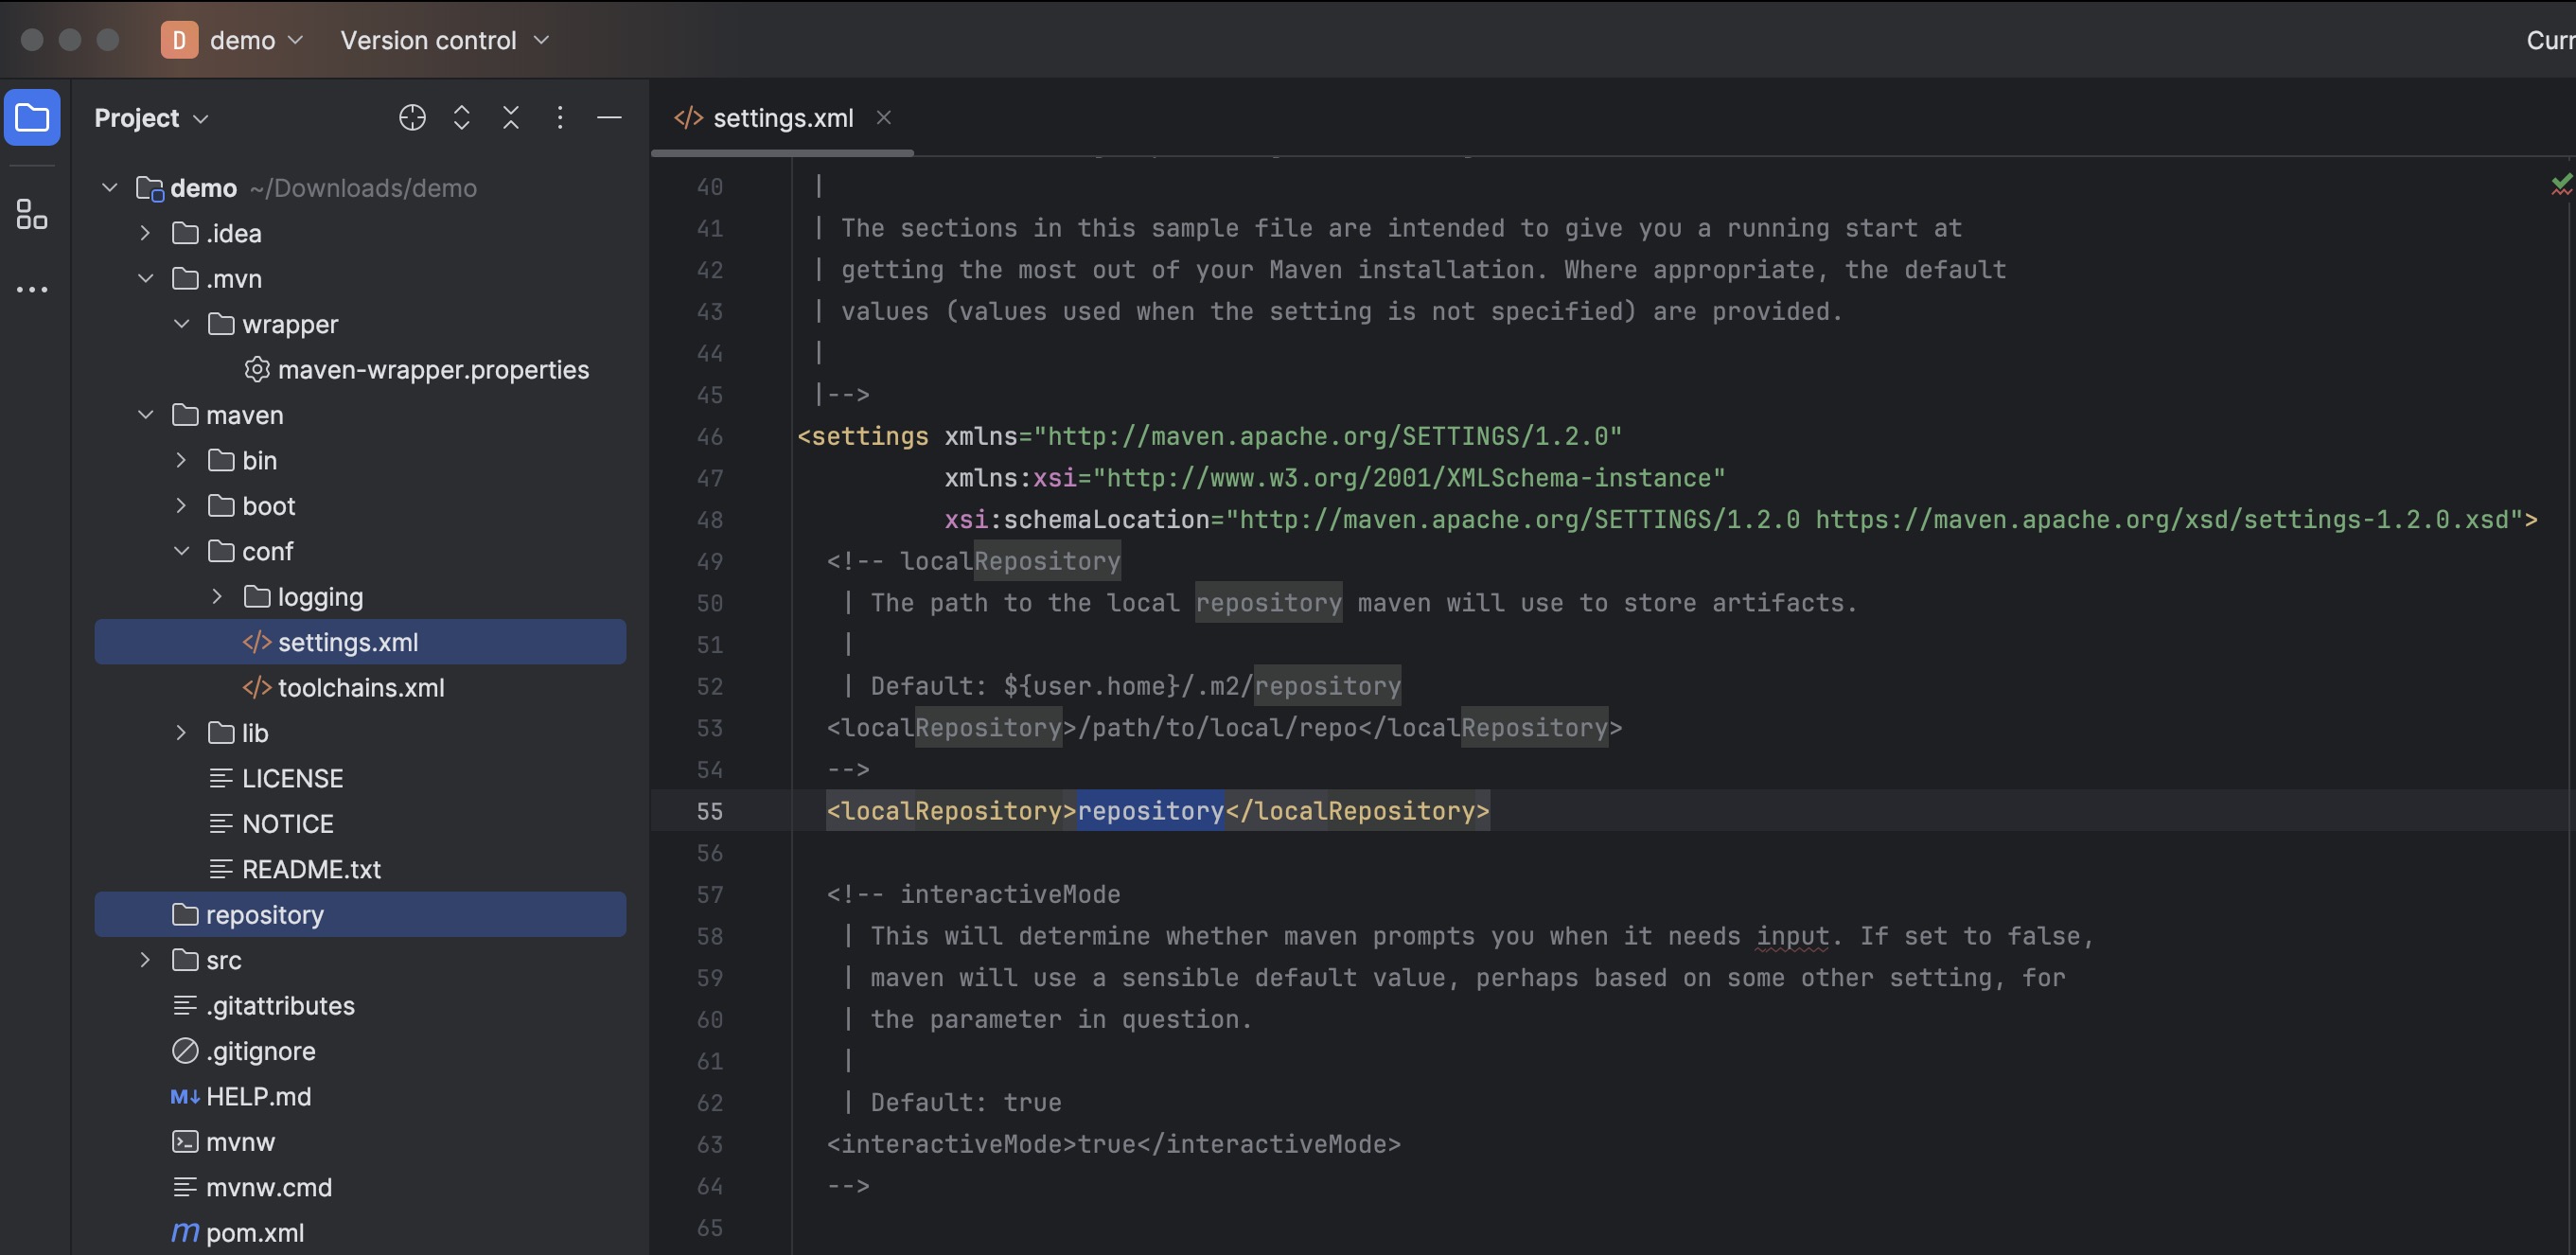Click the mvnw shell script icon
The width and height of the screenshot is (2576, 1255).
coord(185,1142)
